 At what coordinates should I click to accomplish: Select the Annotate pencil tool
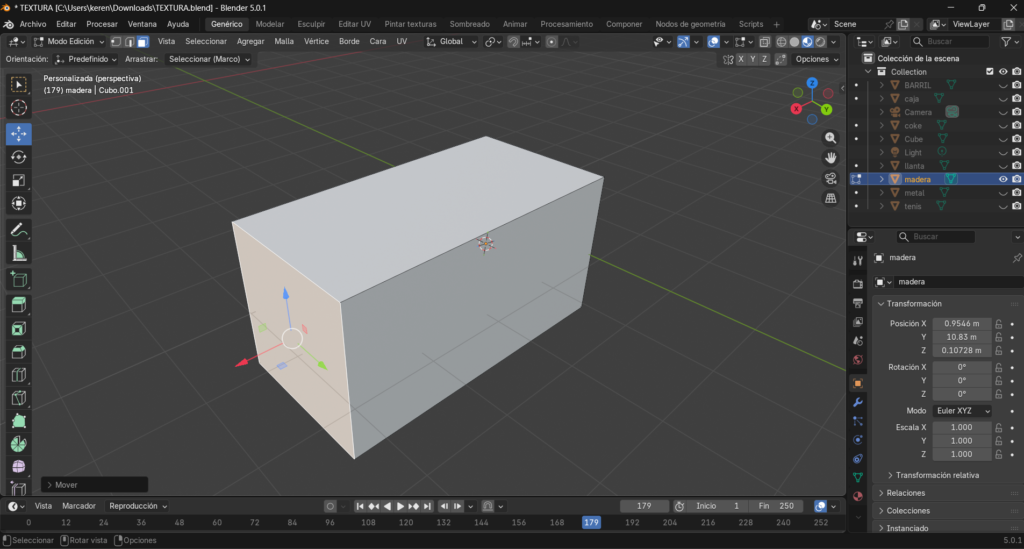(18, 230)
